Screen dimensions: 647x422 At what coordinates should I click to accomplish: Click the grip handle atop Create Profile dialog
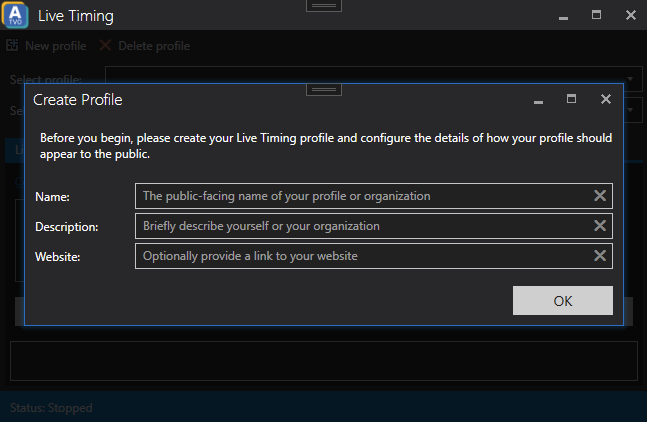click(324, 90)
